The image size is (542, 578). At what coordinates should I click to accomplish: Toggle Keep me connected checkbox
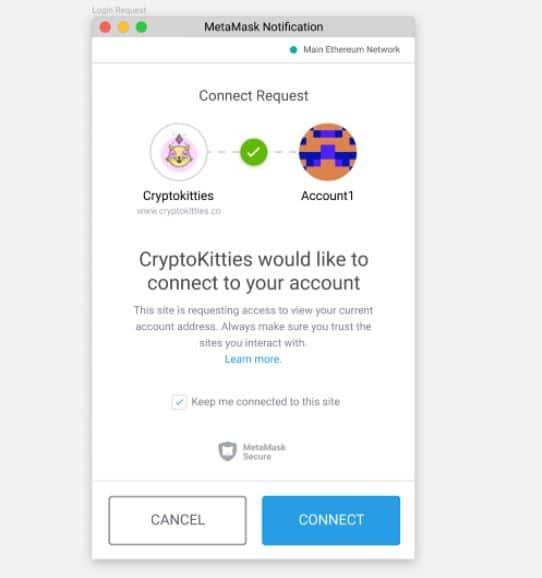pyautogui.click(x=179, y=402)
